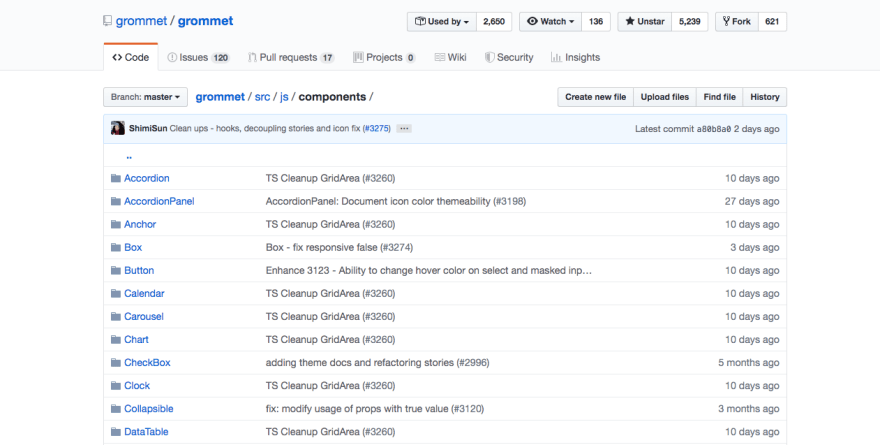Open pull request #3275 link
This screenshot has width=880, height=445.
pyautogui.click(x=377, y=129)
